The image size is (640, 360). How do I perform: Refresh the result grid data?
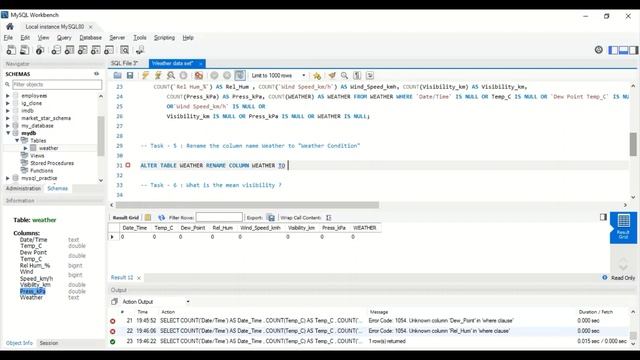point(161,218)
